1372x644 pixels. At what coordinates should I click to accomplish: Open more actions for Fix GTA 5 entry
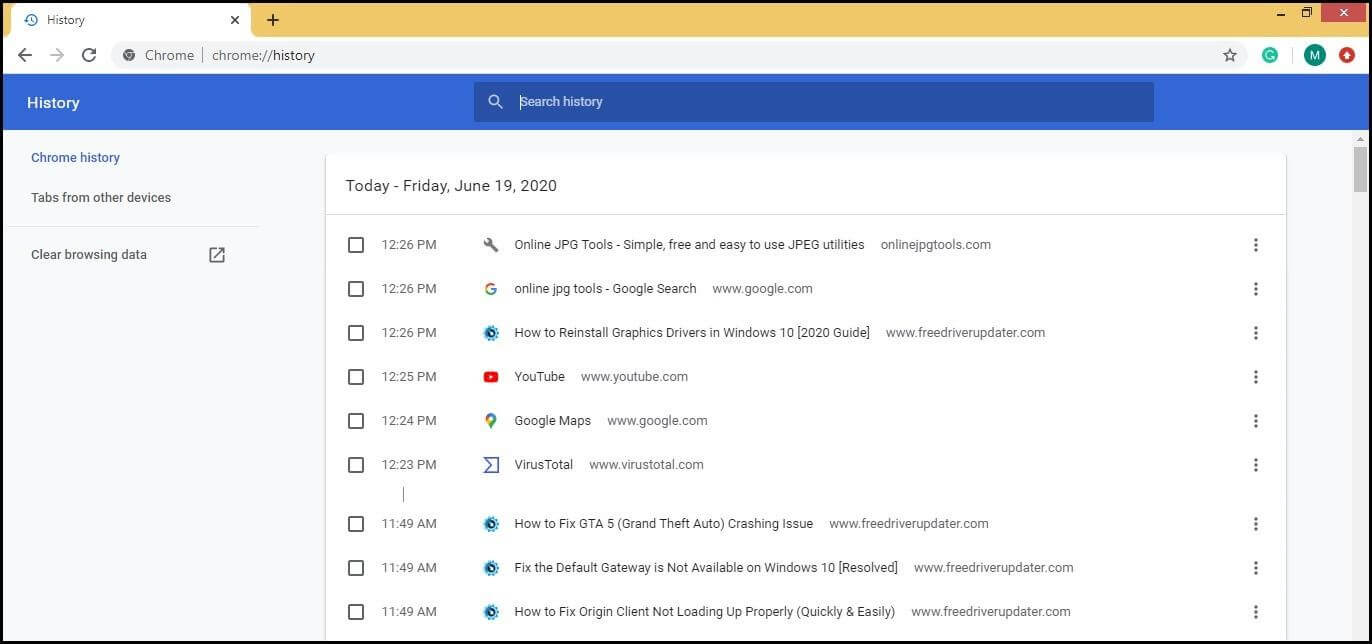pos(1256,524)
